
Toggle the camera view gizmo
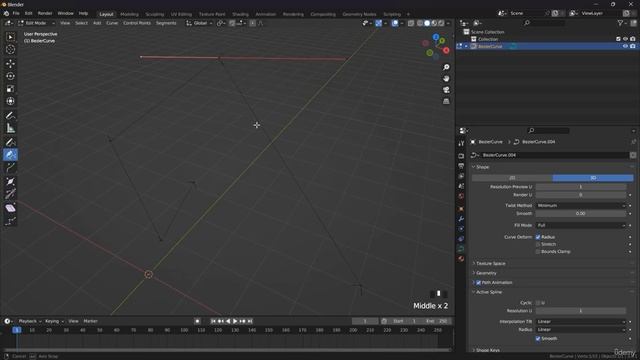click(446, 90)
